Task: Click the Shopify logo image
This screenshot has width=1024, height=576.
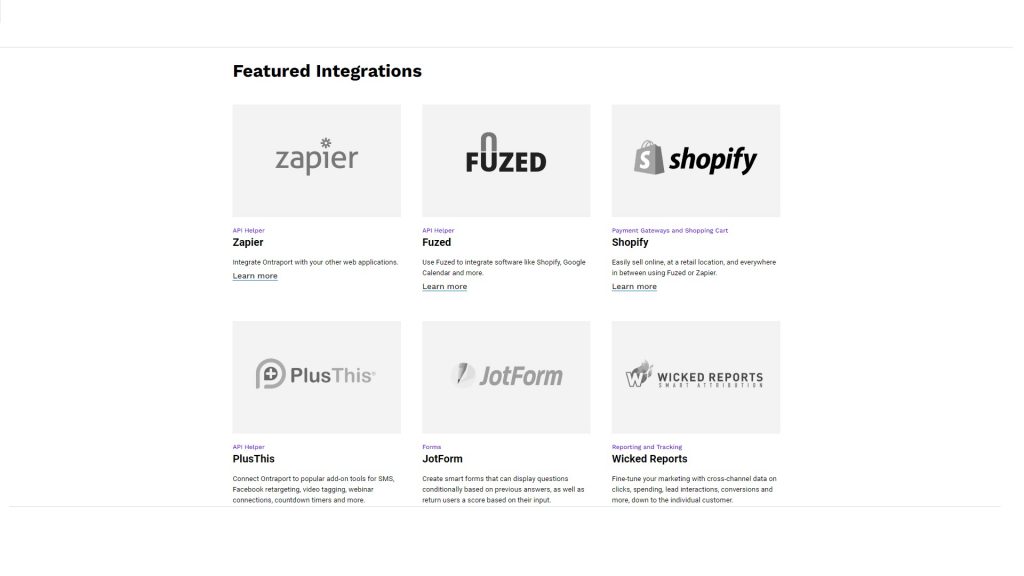Action: click(x=695, y=160)
